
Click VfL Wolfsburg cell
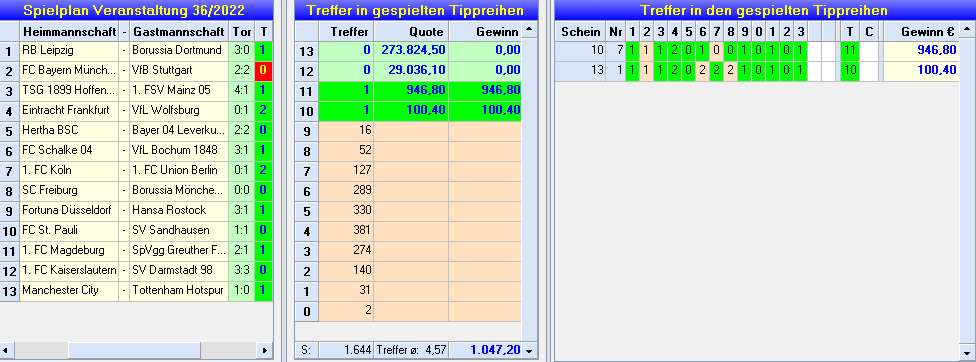coord(179,110)
